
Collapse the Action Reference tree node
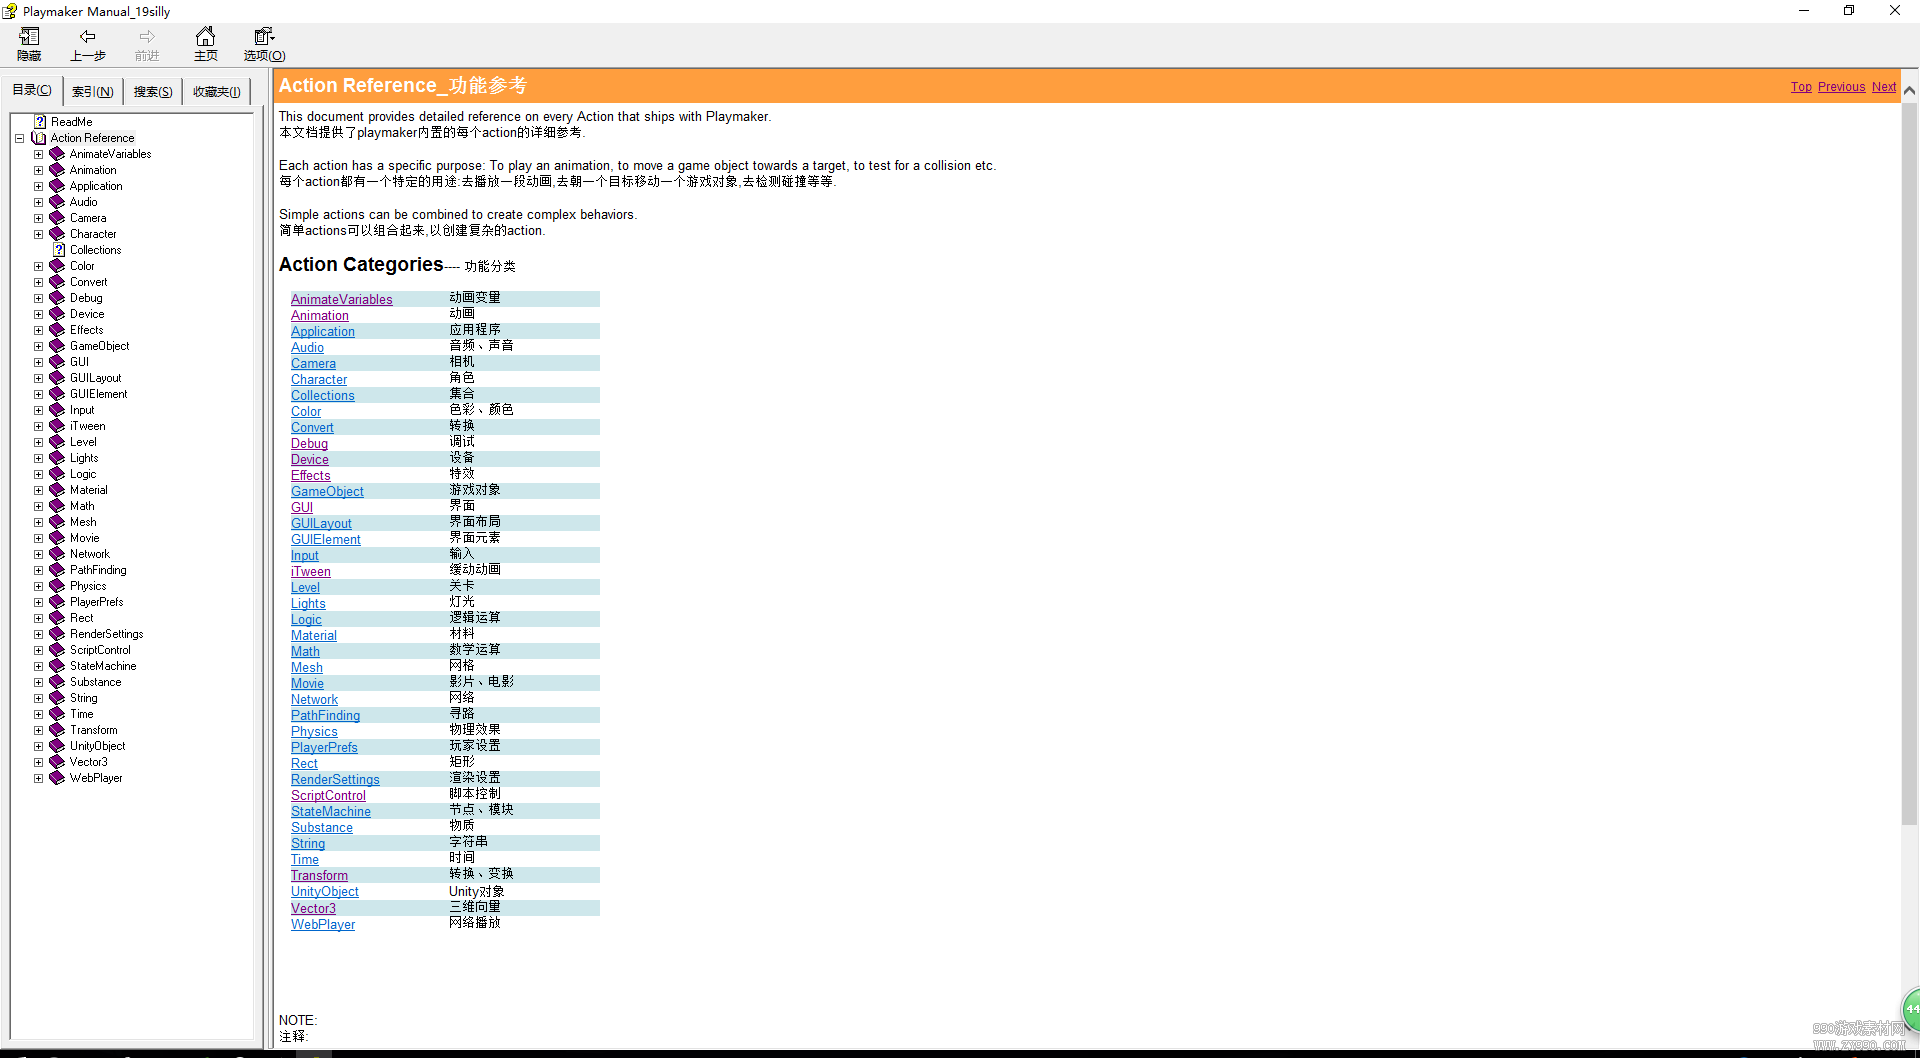pyautogui.click(x=19, y=138)
